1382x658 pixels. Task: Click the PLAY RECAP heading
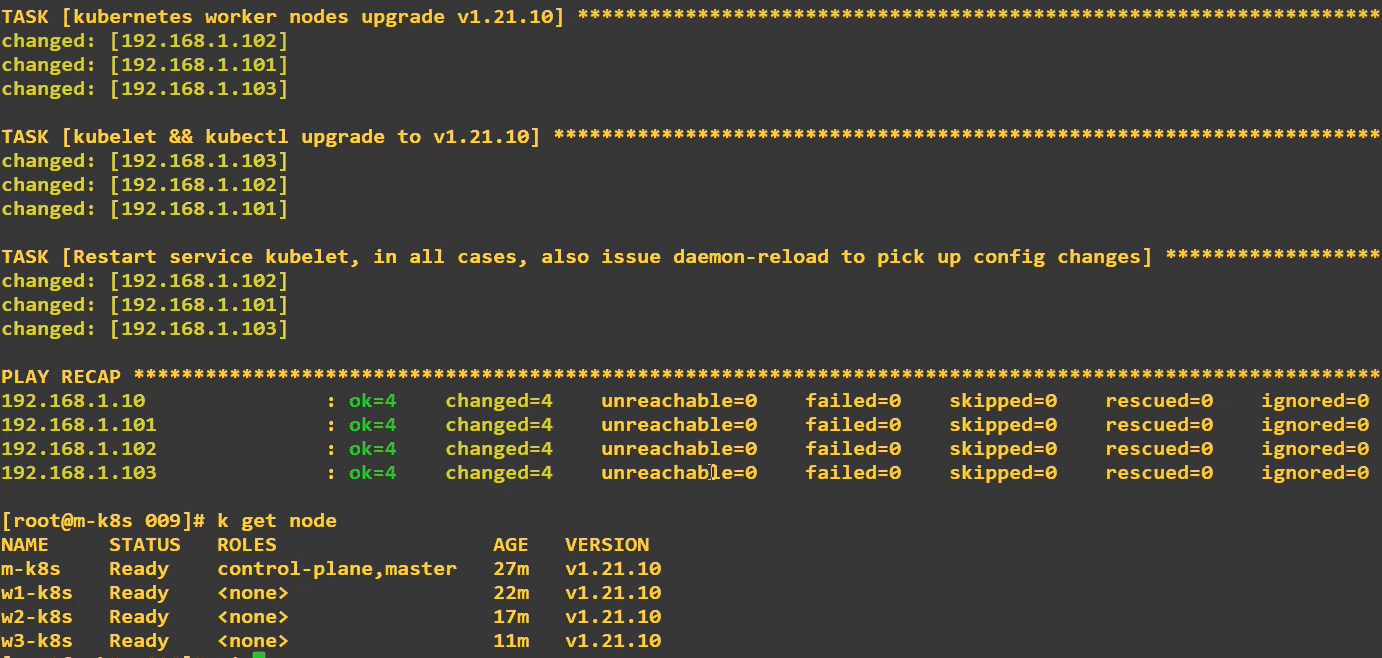click(61, 377)
